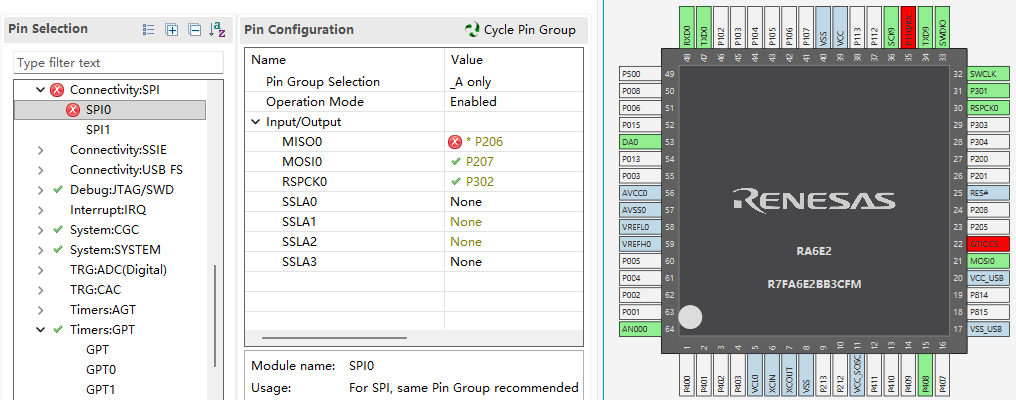Viewport: 1016px width, 400px height.
Task: Click the red error icon next to SPI0
Action: click(73, 110)
